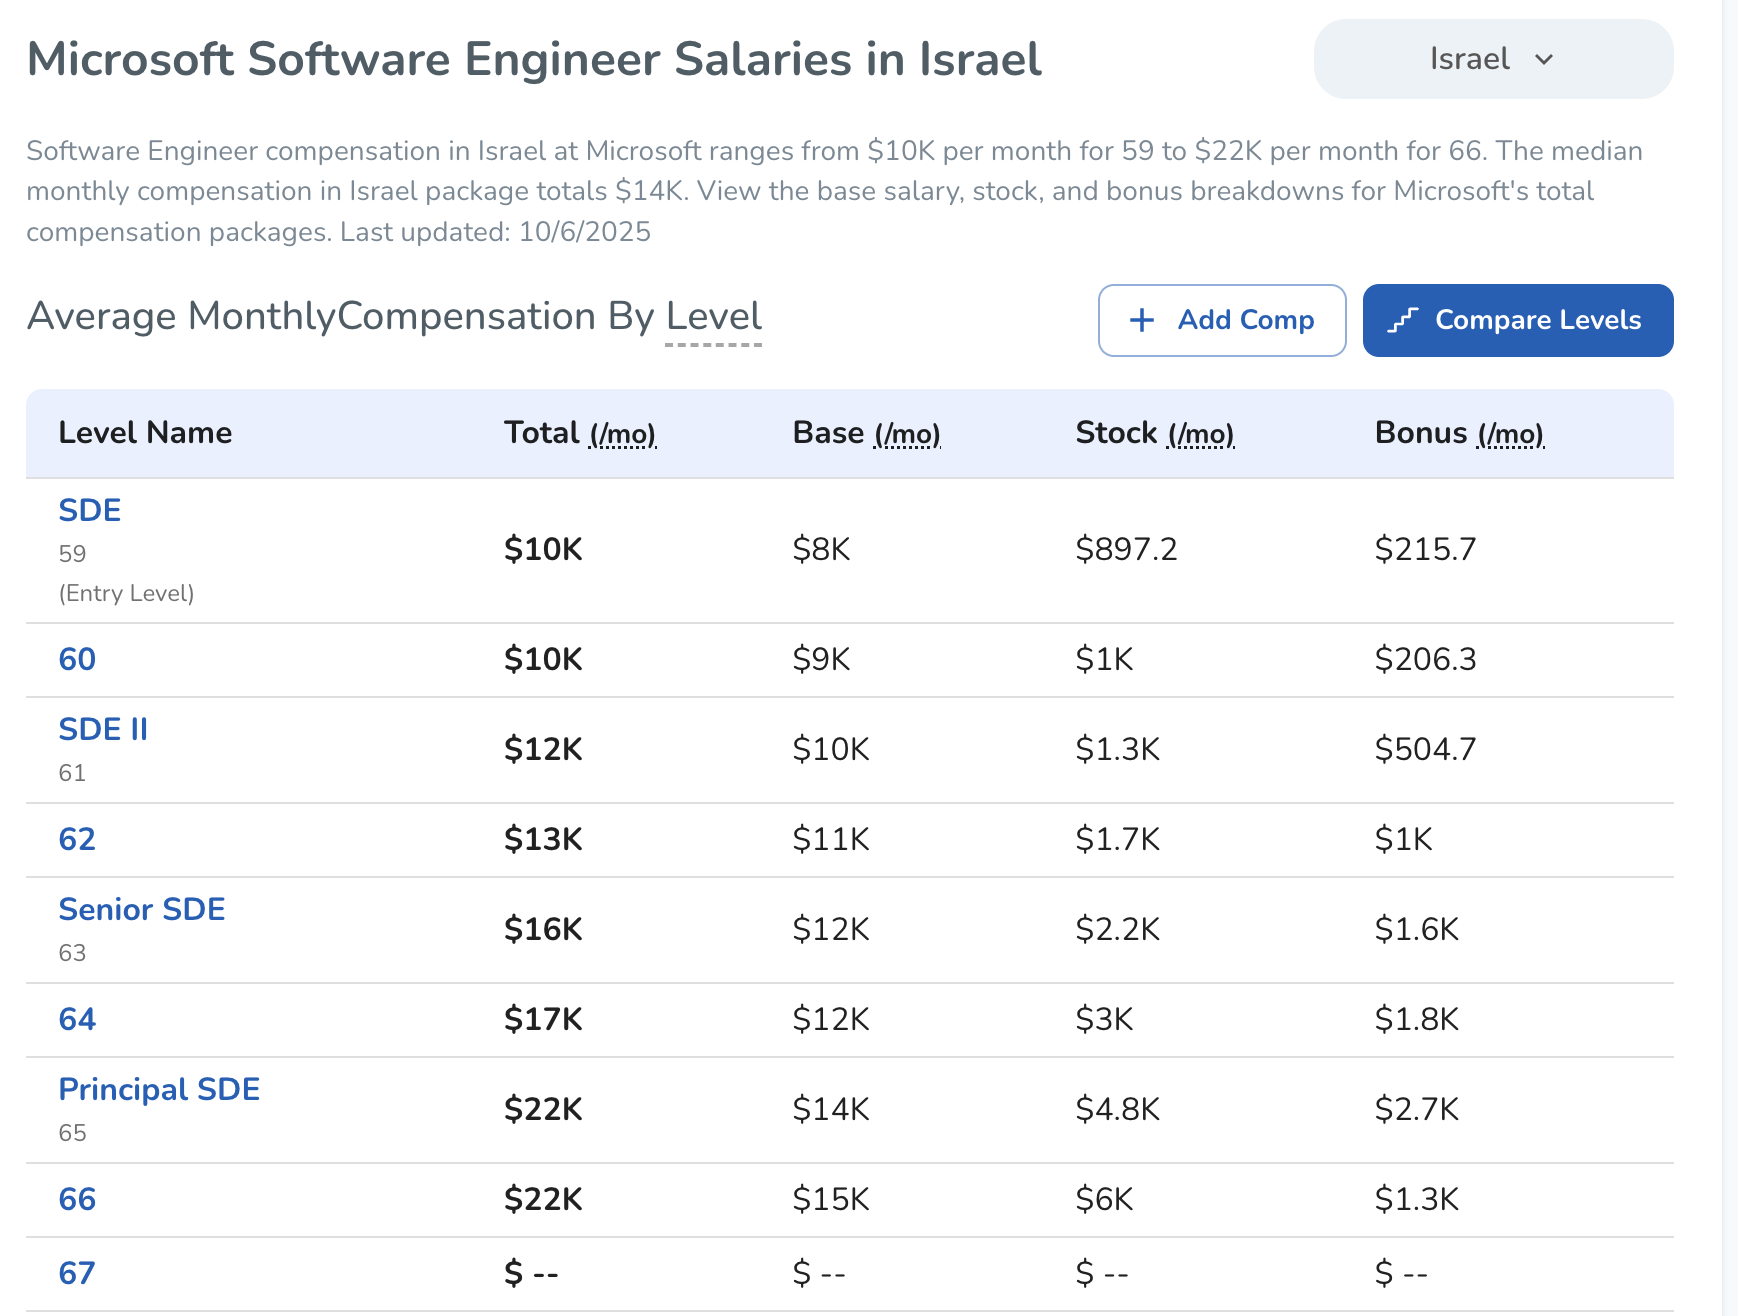The width and height of the screenshot is (1738, 1316).
Task: Open the SDE level 59 link
Action: 90,510
